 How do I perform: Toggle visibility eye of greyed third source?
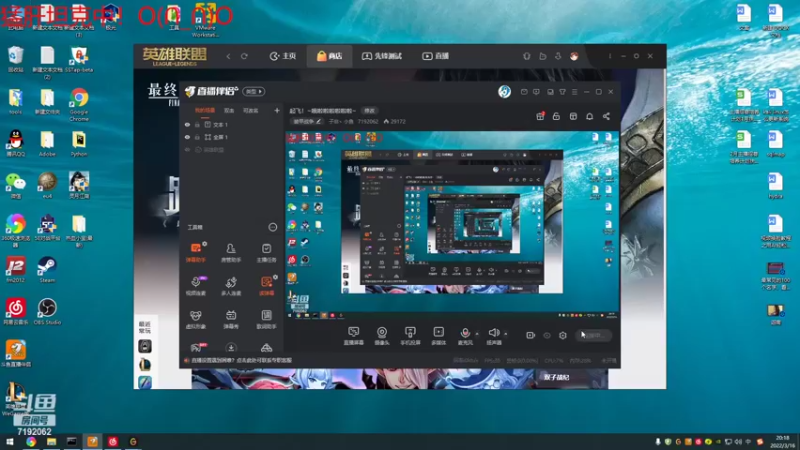[187, 150]
